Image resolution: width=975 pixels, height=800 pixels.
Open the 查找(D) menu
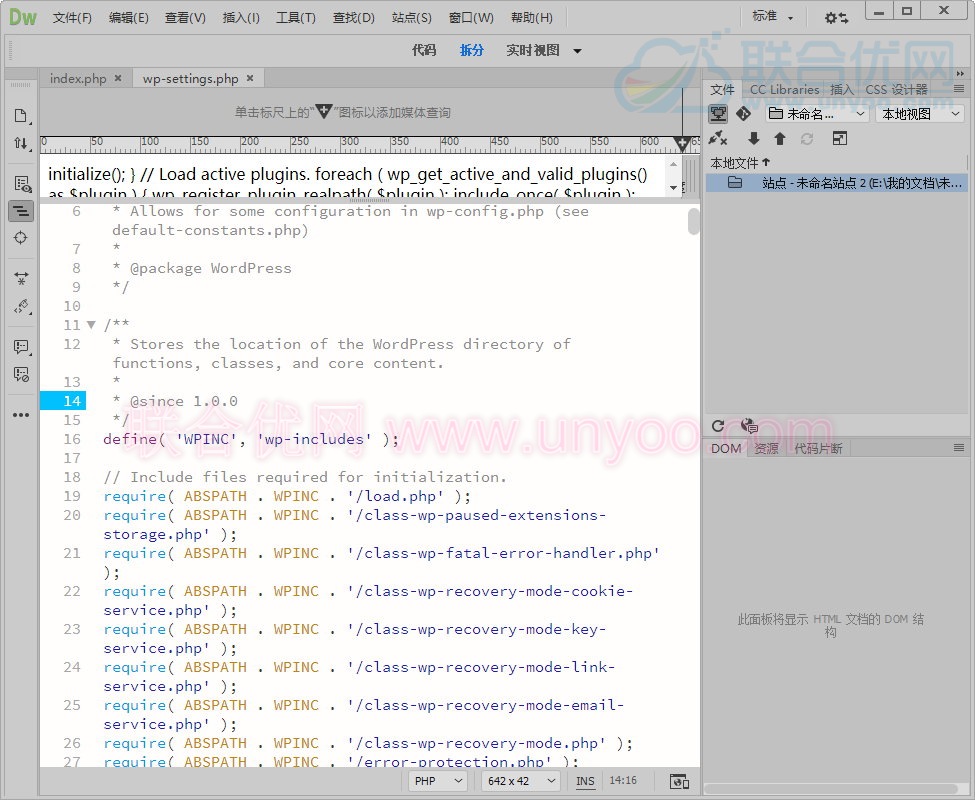coord(354,17)
